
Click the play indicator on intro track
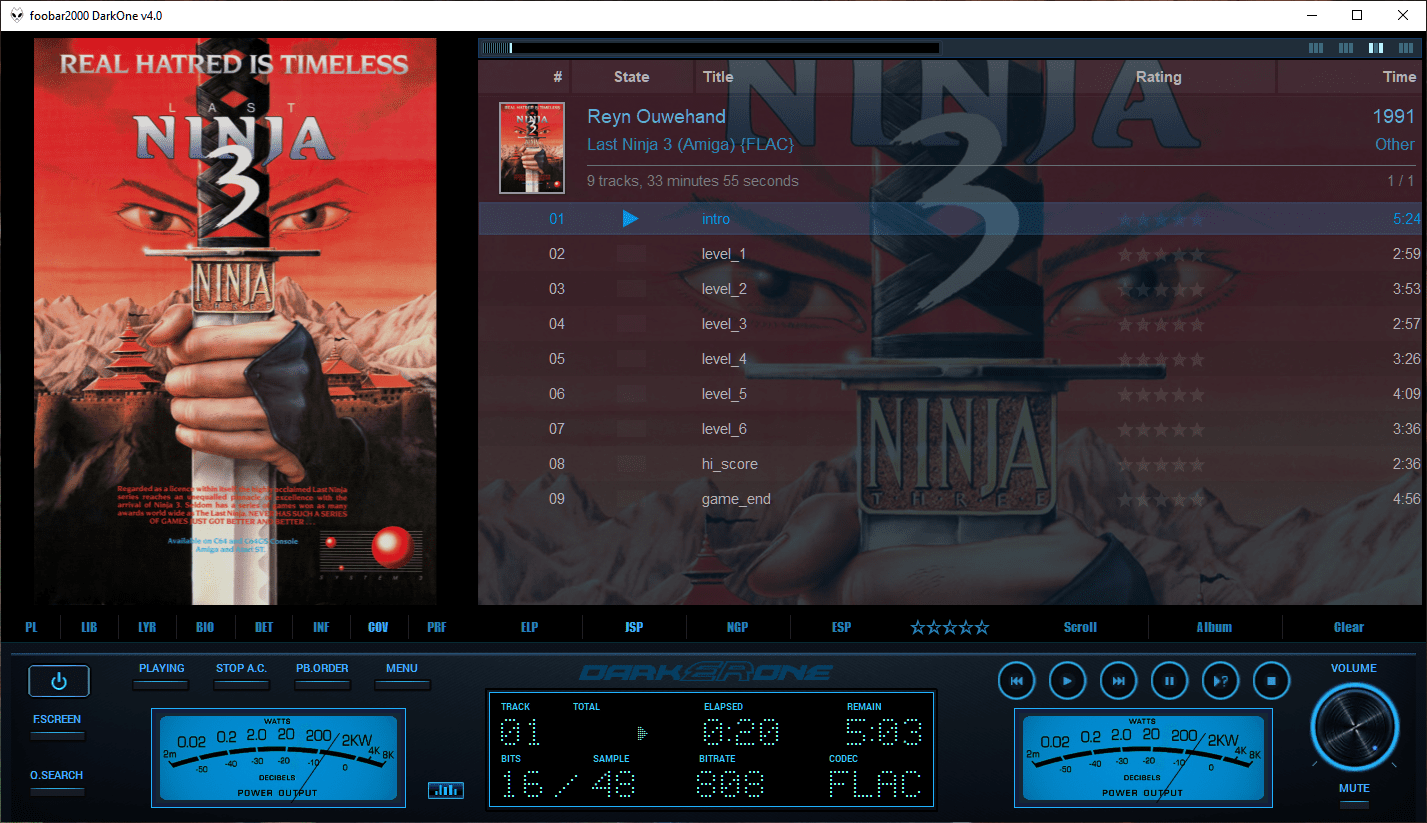[630, 218]
